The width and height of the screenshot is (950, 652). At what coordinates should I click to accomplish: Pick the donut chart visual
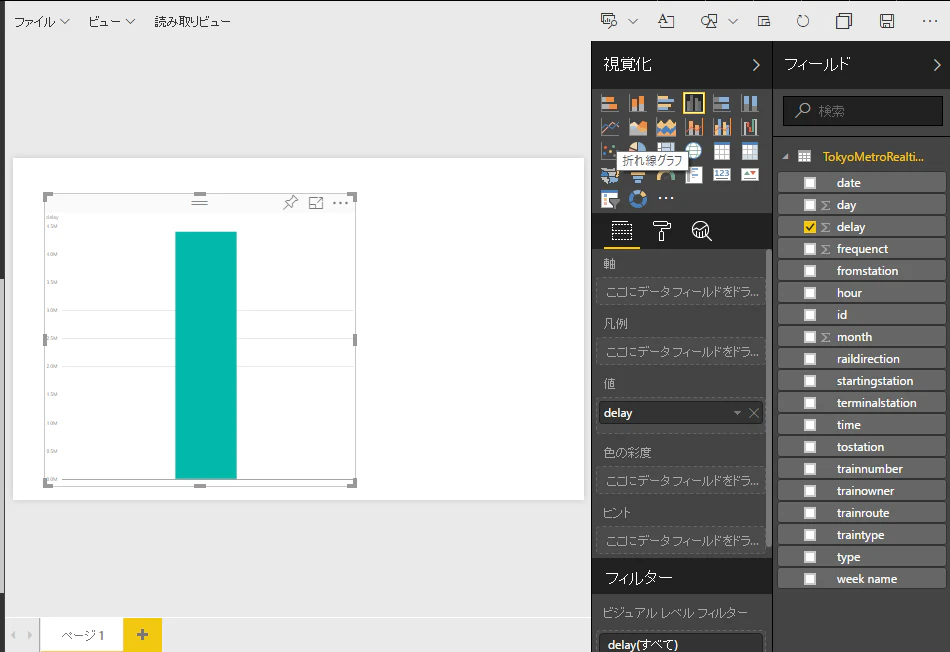637,198
